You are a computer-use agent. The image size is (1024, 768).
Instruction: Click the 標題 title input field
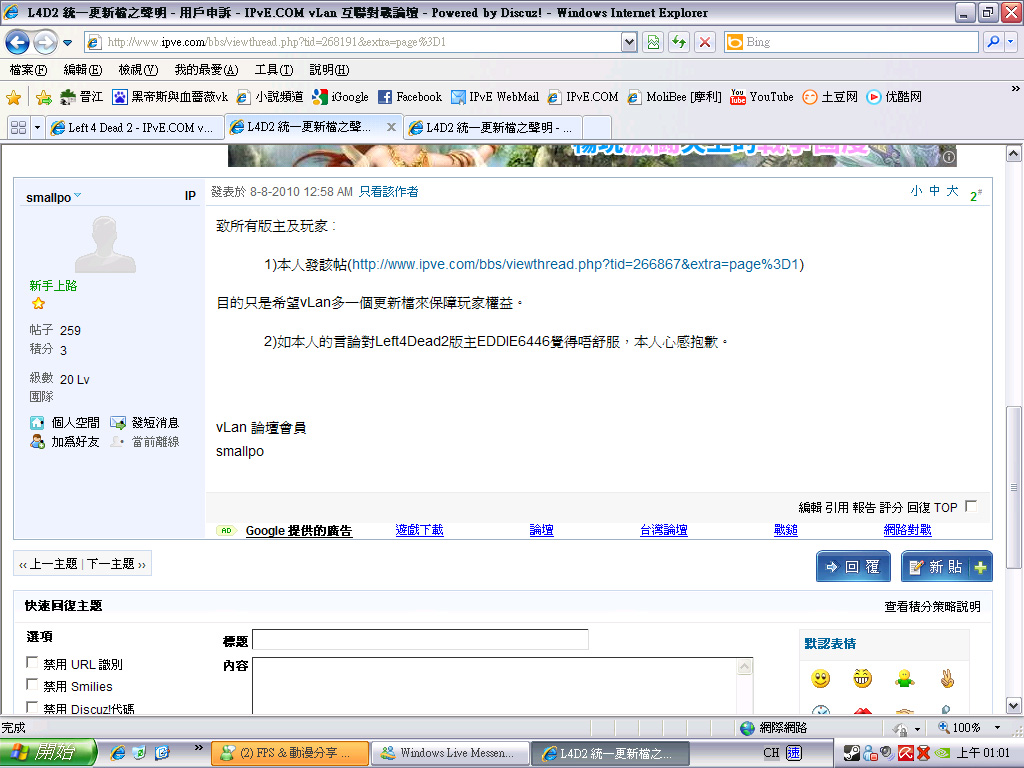420,640
